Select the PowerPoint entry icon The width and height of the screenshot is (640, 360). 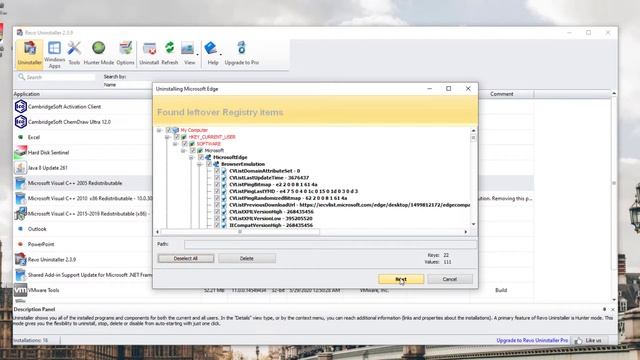click(x=20, y=244)
